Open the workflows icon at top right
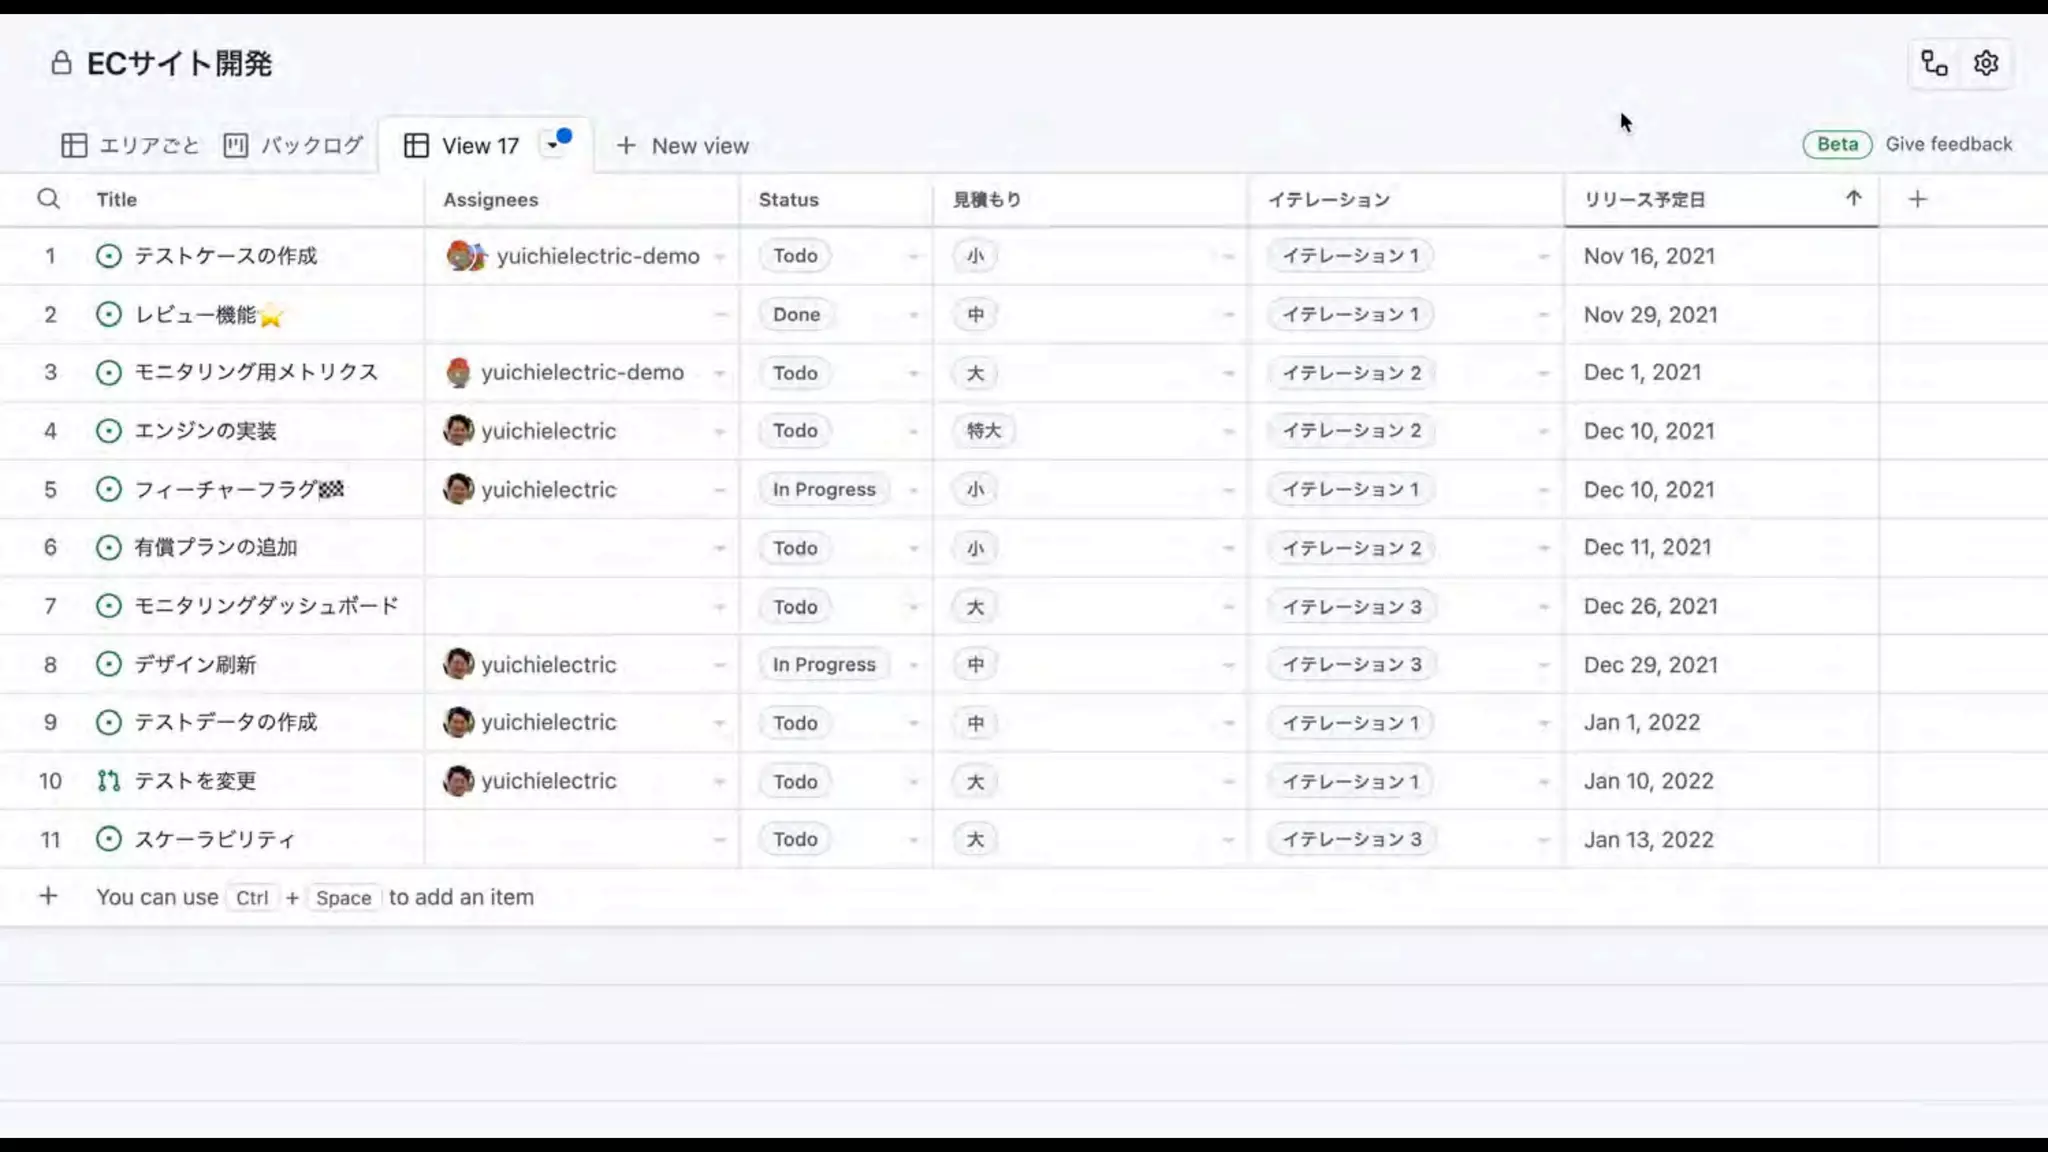This screenshot has height=1152, width=2048. (x=1934, y=64)
